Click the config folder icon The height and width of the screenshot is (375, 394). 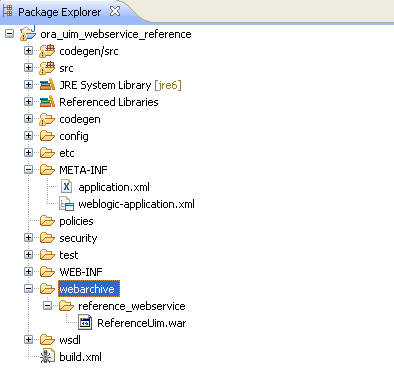coord(47,136)
